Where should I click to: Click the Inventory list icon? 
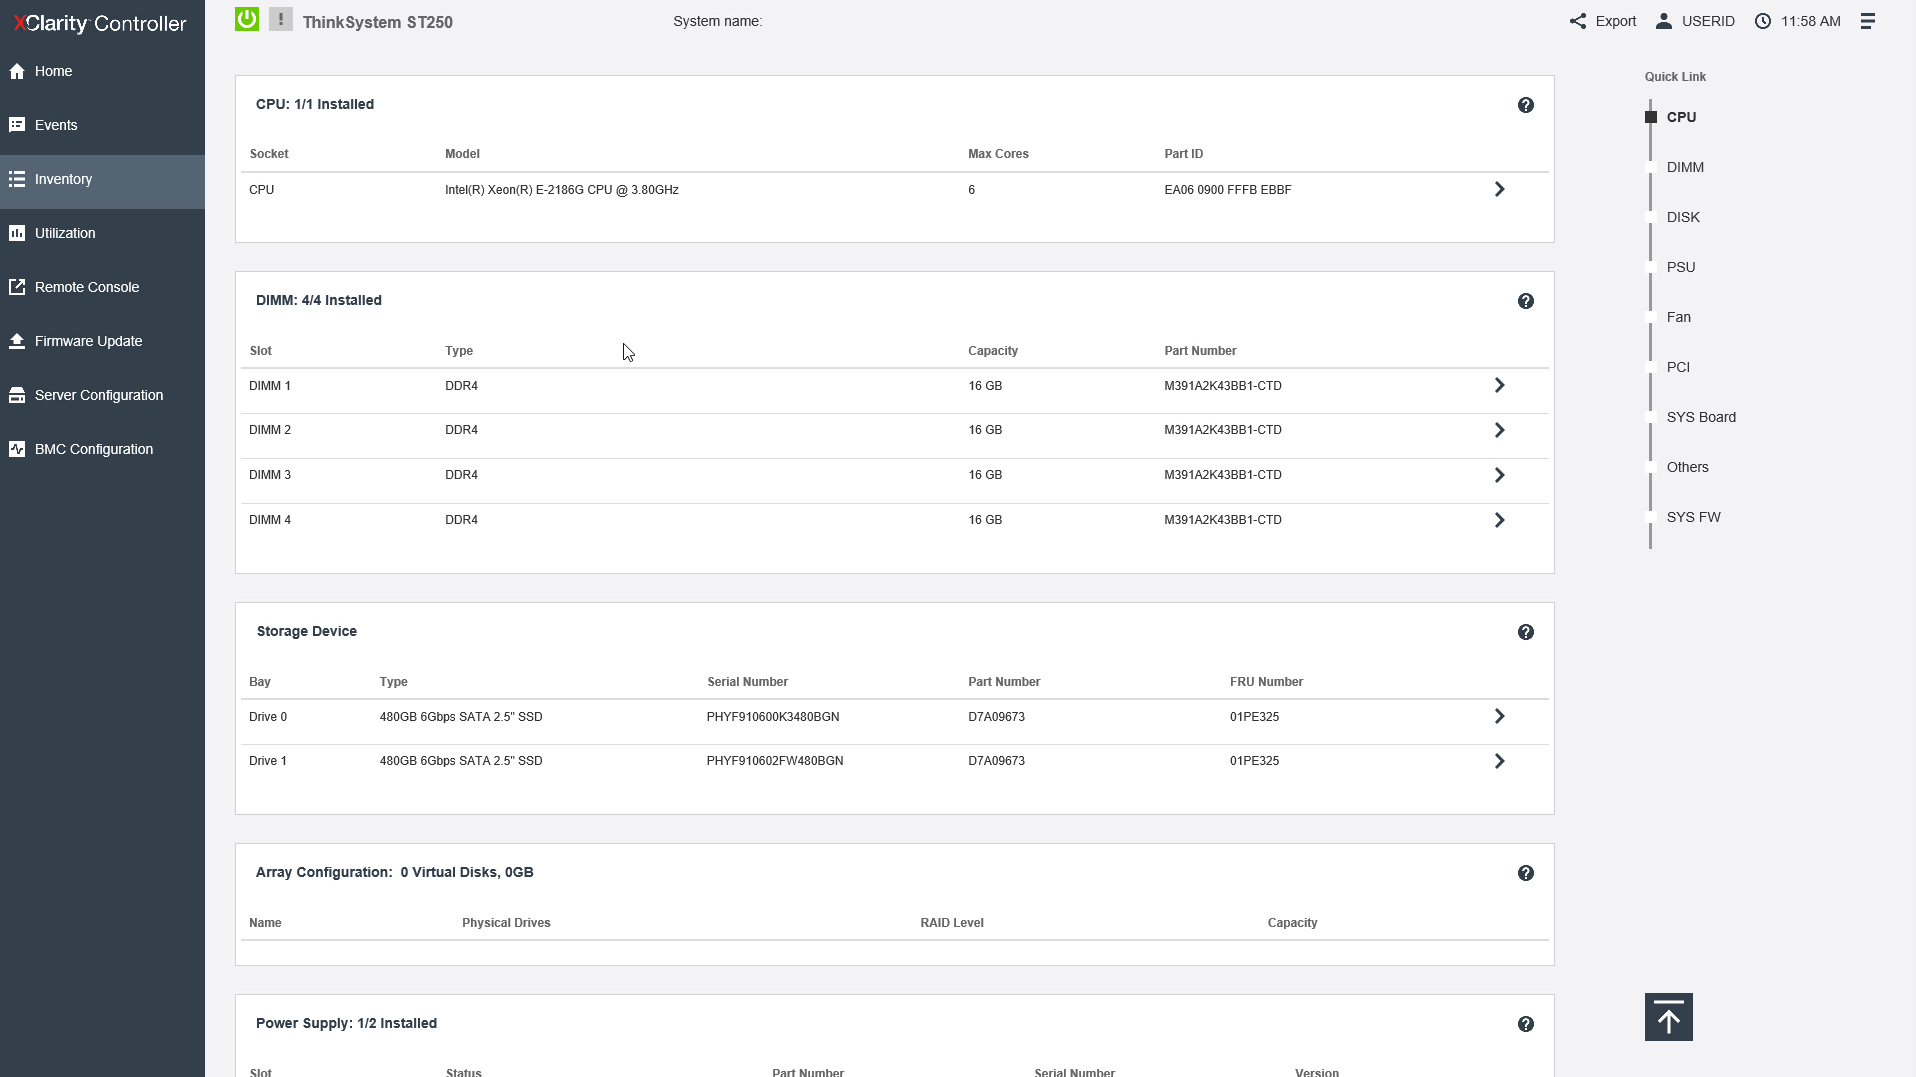[x=17, y=179]
